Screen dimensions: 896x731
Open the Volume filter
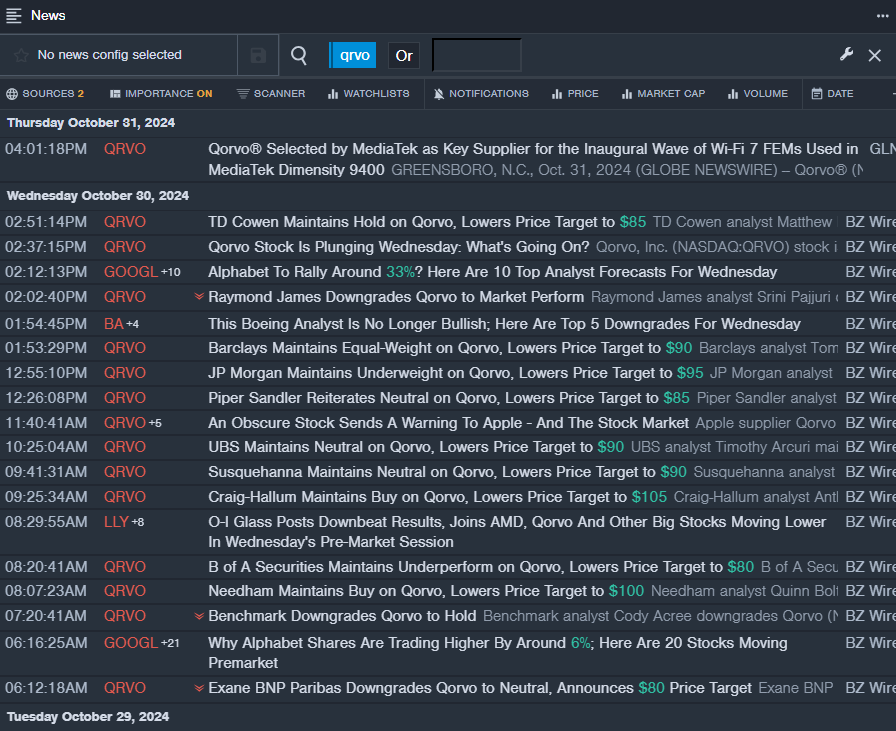758,94
